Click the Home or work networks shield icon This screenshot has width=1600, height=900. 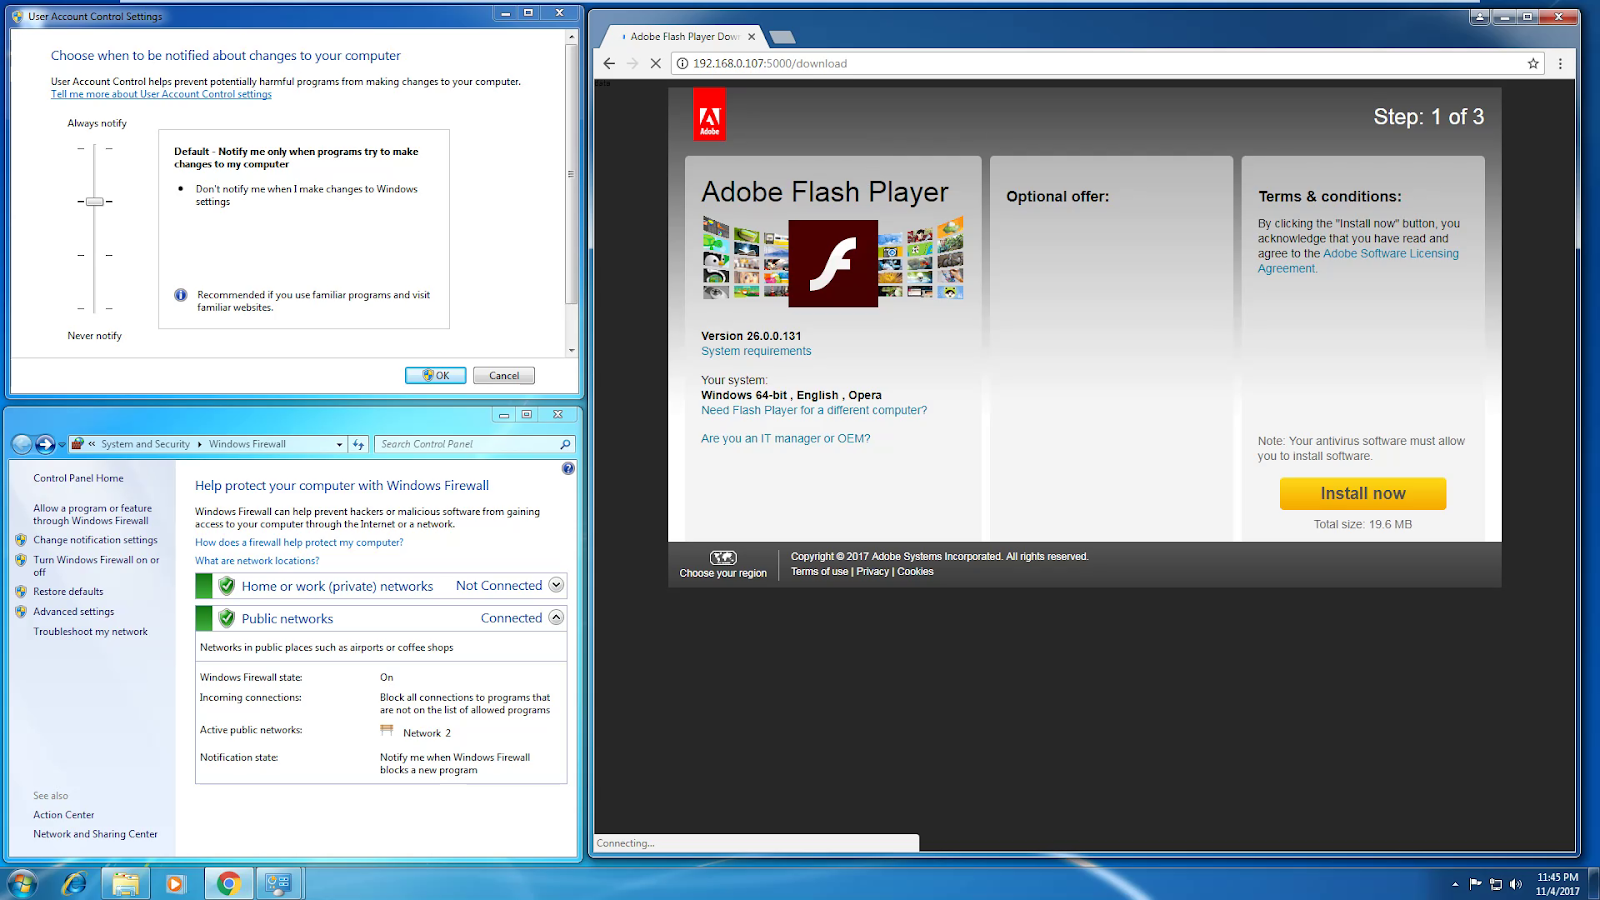tap(226, 586)
